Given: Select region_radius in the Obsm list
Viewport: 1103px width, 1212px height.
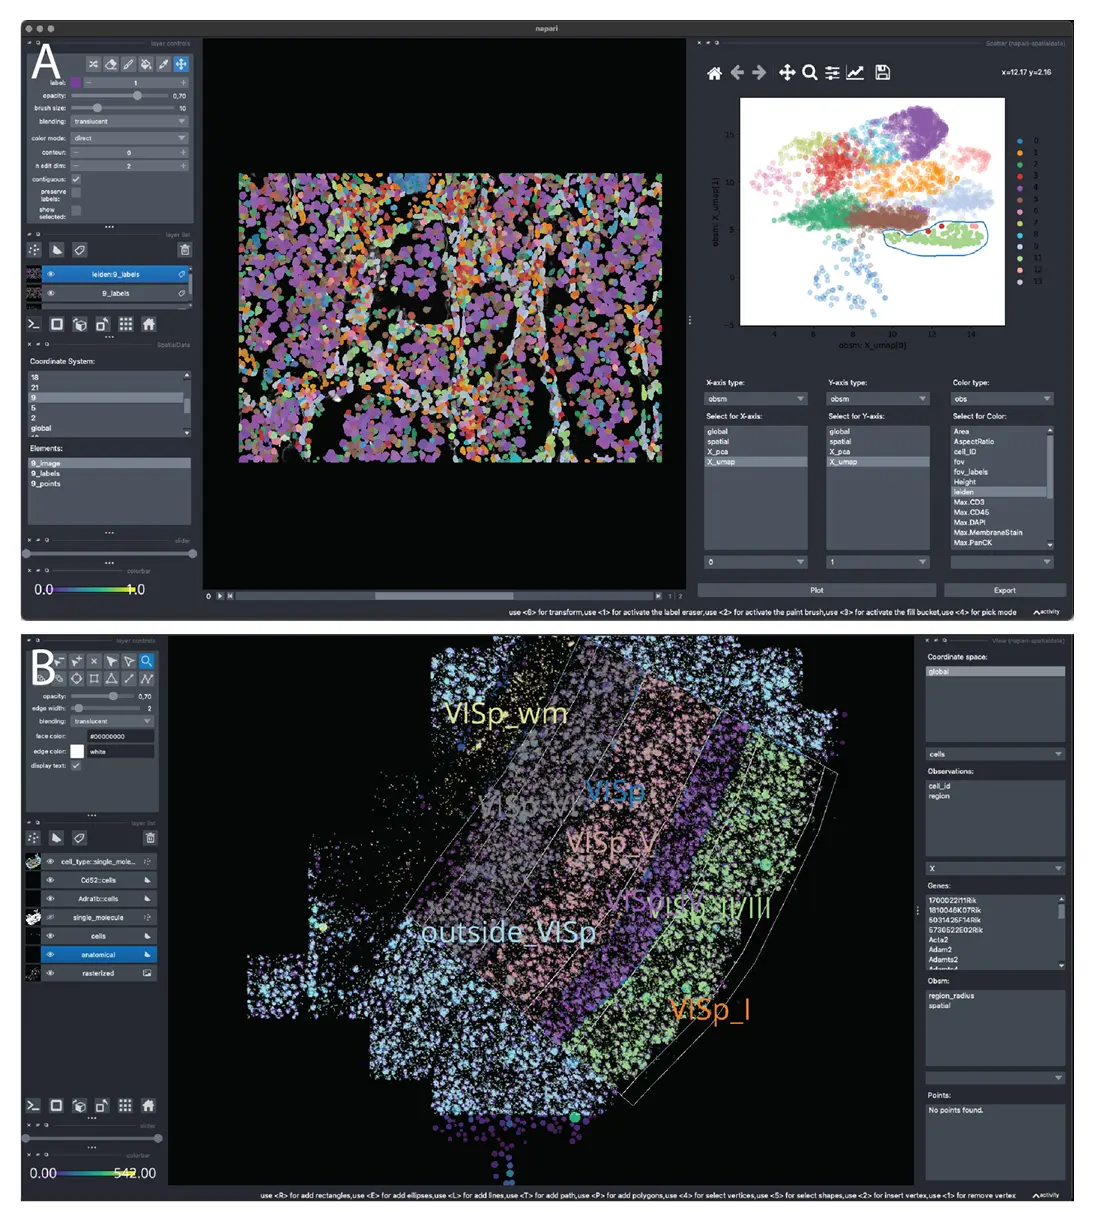Looking at the screenshot, I should [x=995, y=996].
